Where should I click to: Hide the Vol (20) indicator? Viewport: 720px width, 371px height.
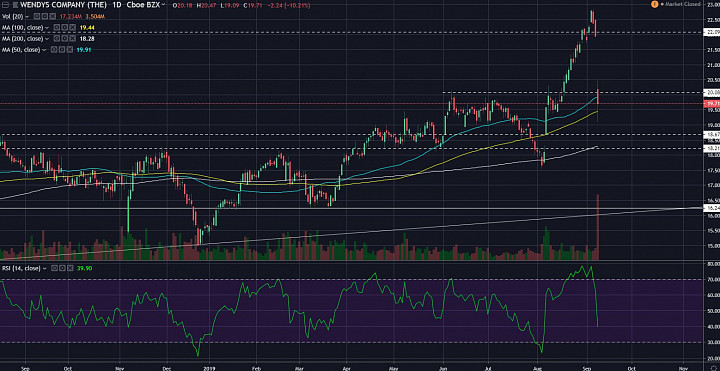37,16
